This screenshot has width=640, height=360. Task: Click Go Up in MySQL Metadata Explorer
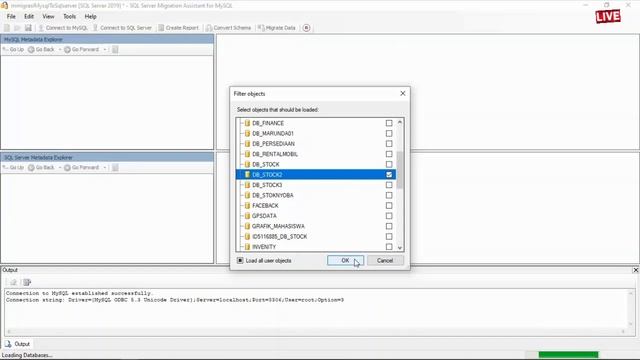(x=13, y=49)
